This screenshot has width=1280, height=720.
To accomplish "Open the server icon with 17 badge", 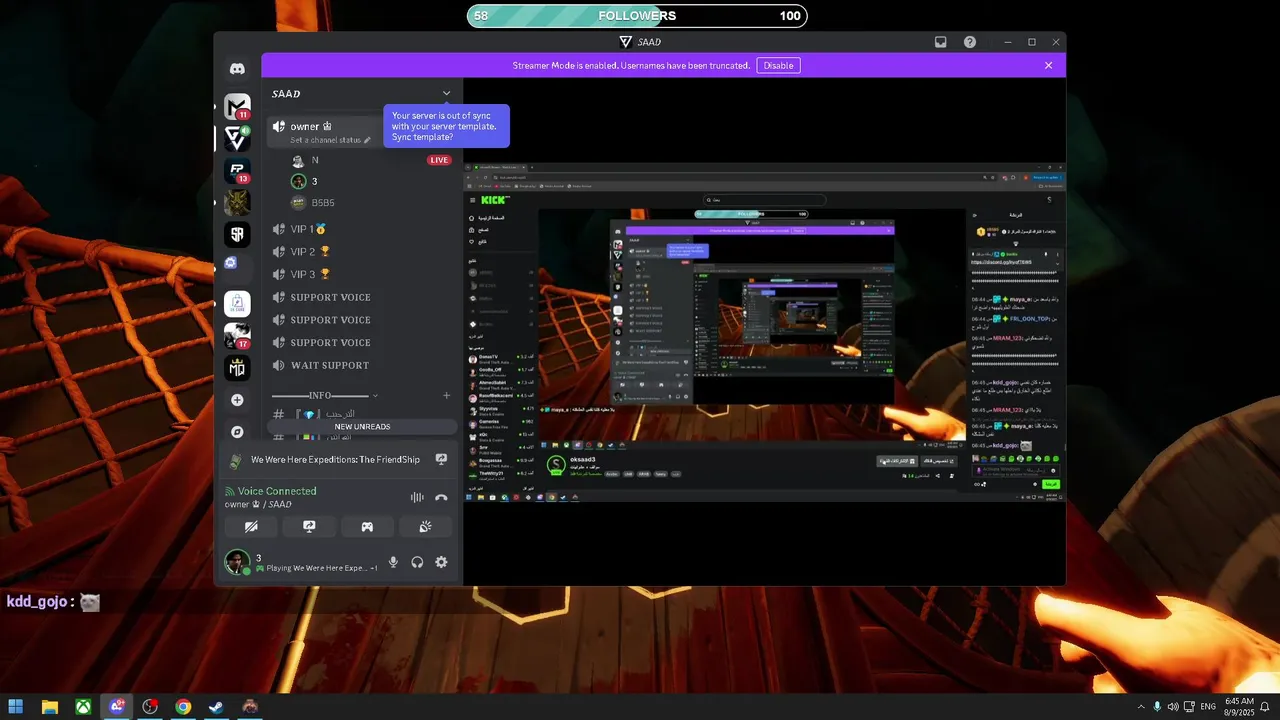I will tap(237, 336).
